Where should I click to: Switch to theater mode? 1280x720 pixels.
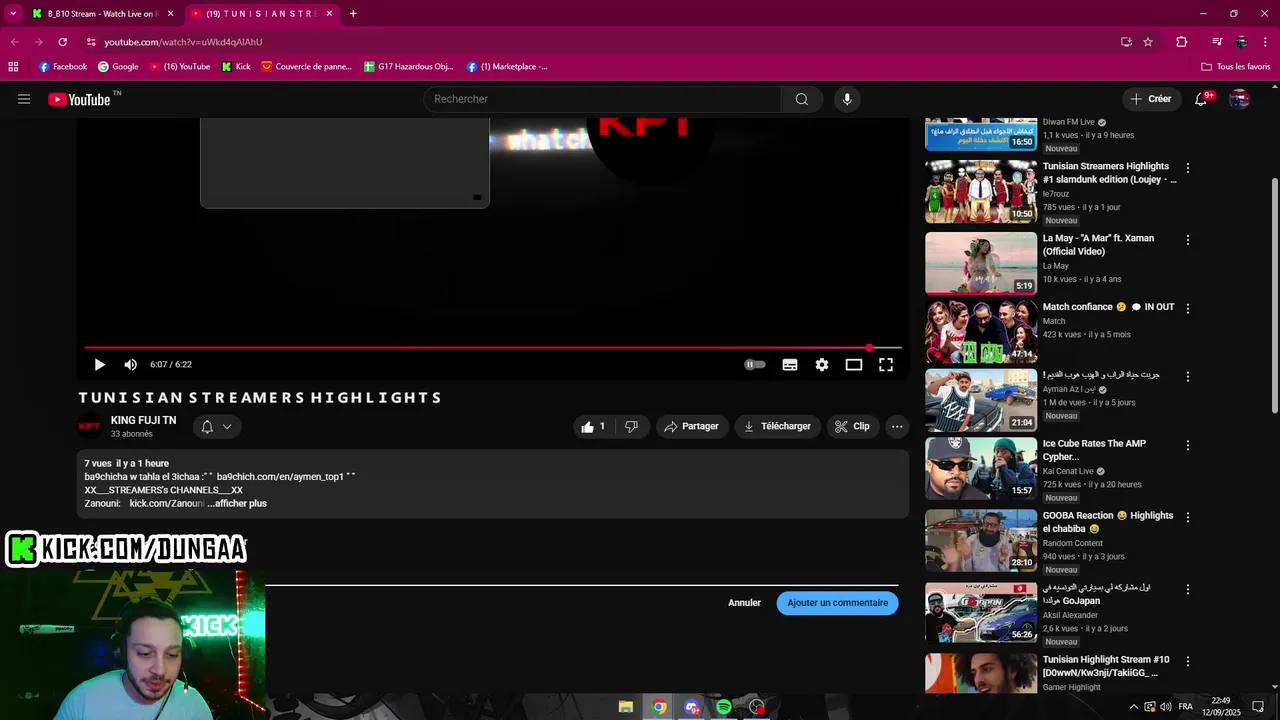pos(854,365)
